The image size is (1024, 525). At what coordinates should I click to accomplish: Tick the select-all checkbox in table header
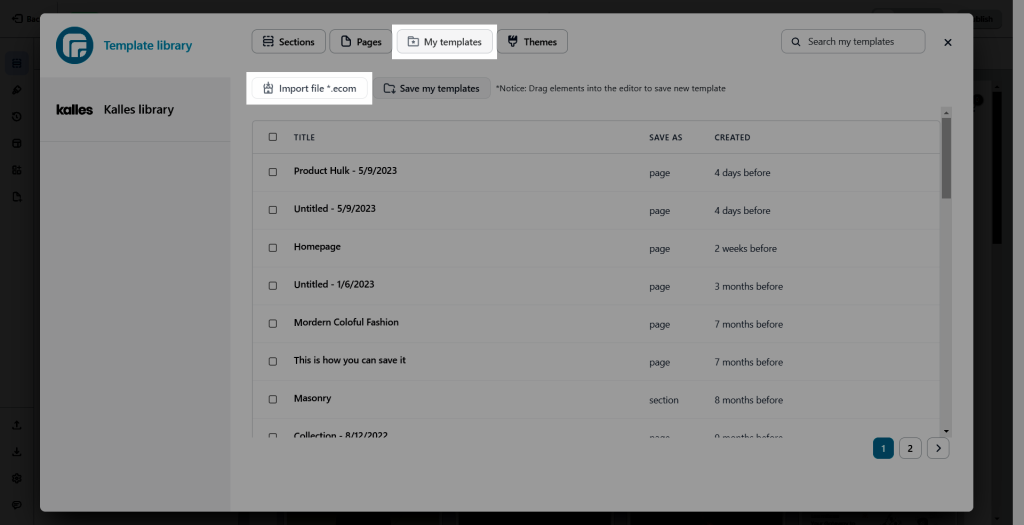(x=273, y=137)
